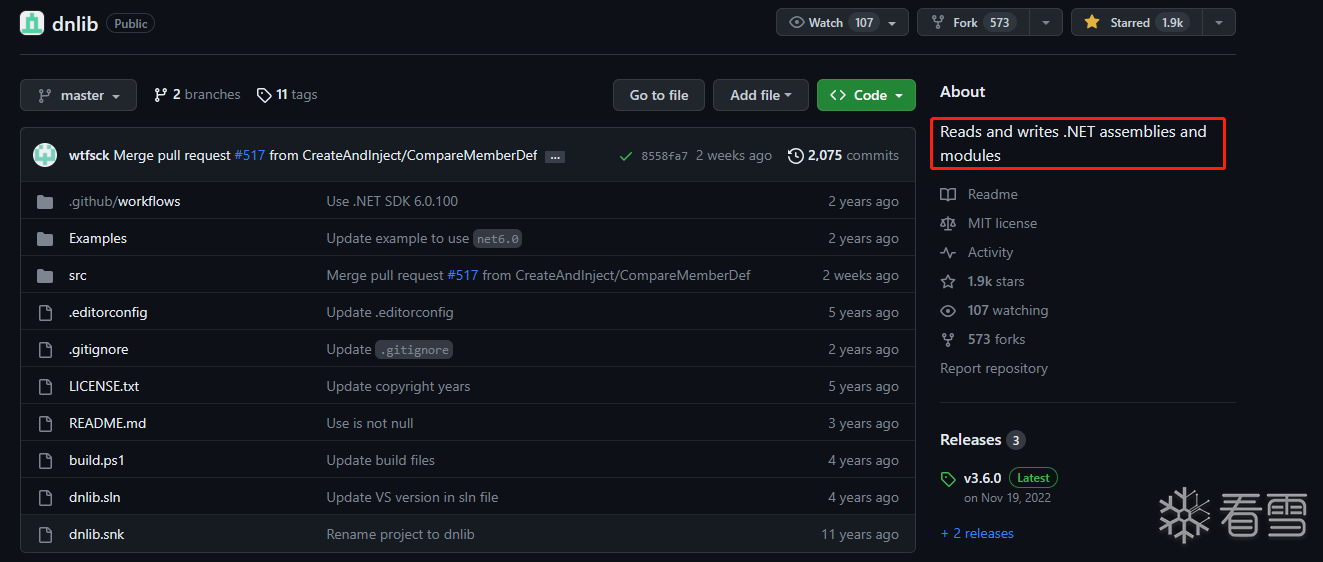
Task: Click the .github/workflows folder icon
Action: coord(45,201)
